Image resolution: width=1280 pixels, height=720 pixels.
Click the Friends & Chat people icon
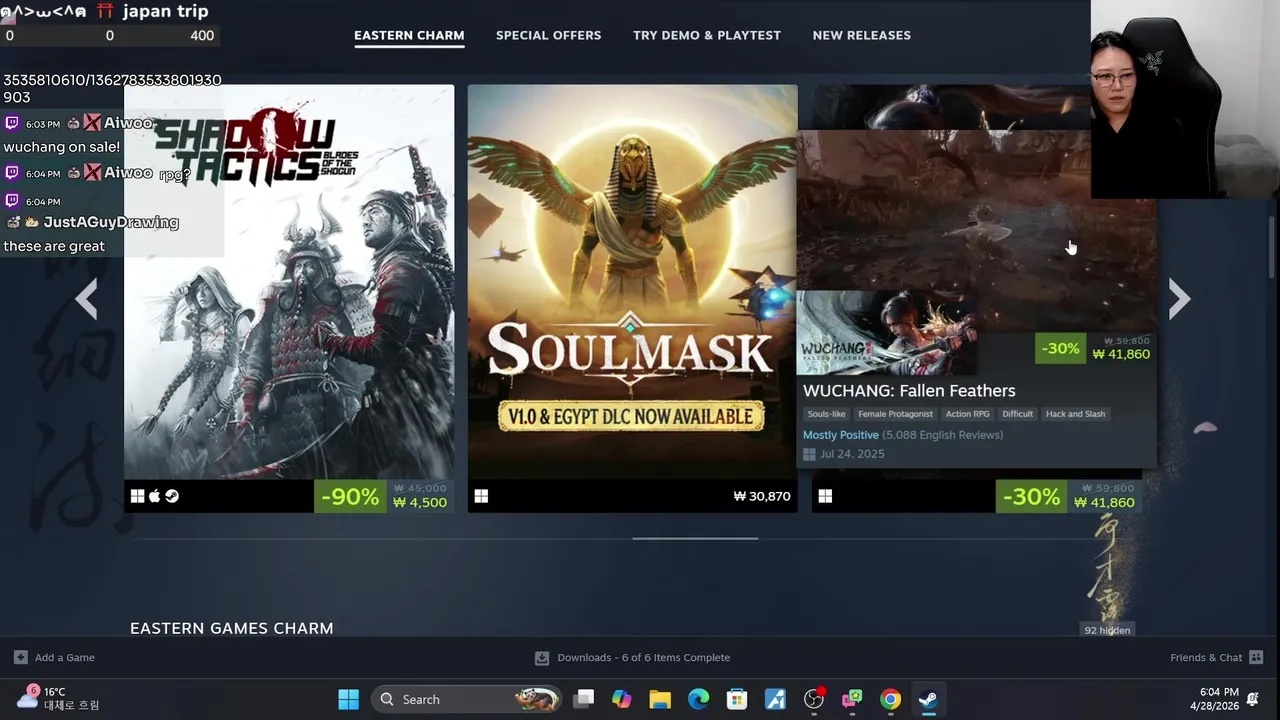(1256, 657)
